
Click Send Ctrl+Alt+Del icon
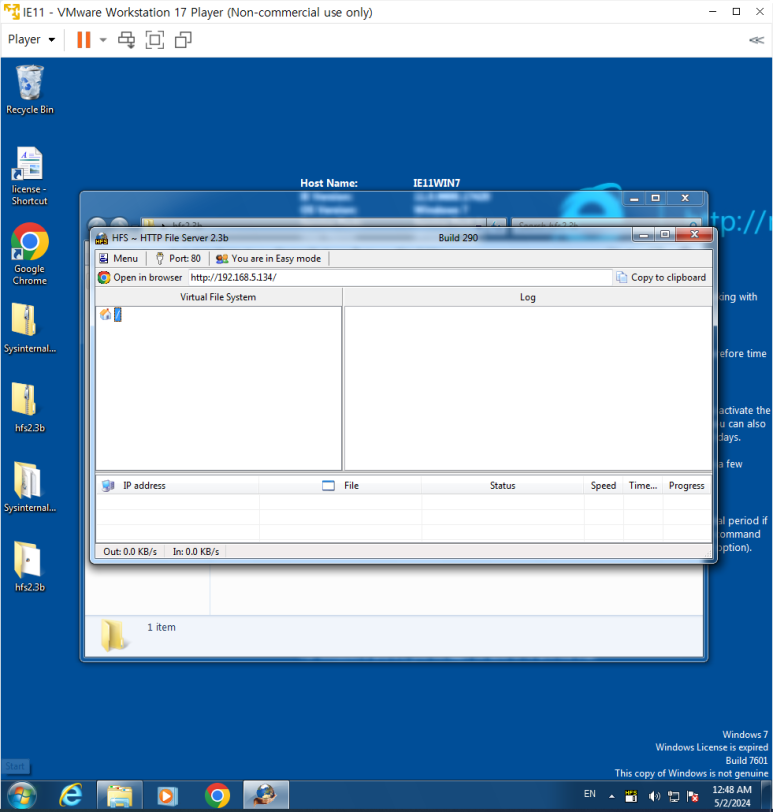[x=126, y=40]
